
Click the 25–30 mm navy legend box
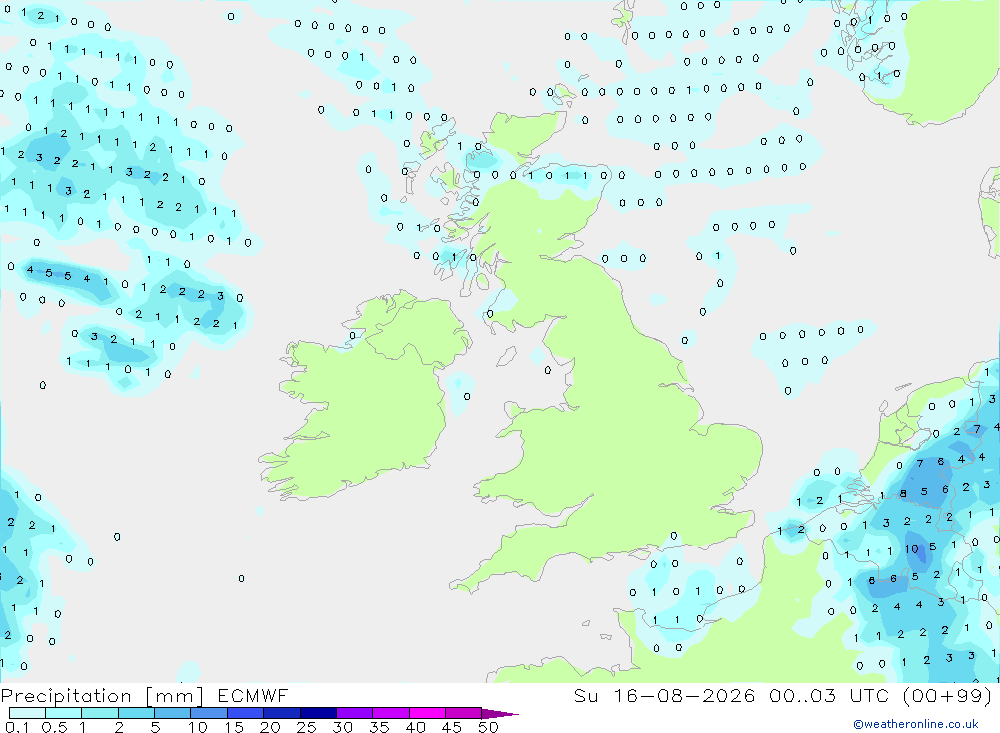point(318,713)
